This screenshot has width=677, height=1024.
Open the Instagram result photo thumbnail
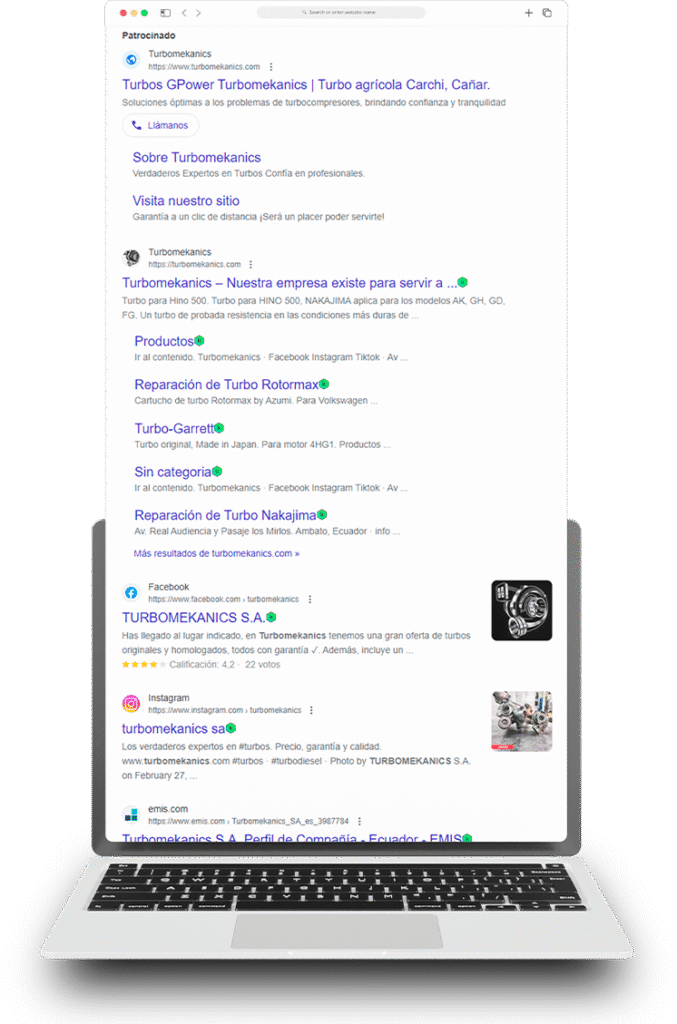pyautogui.click(x=522, y=721)
